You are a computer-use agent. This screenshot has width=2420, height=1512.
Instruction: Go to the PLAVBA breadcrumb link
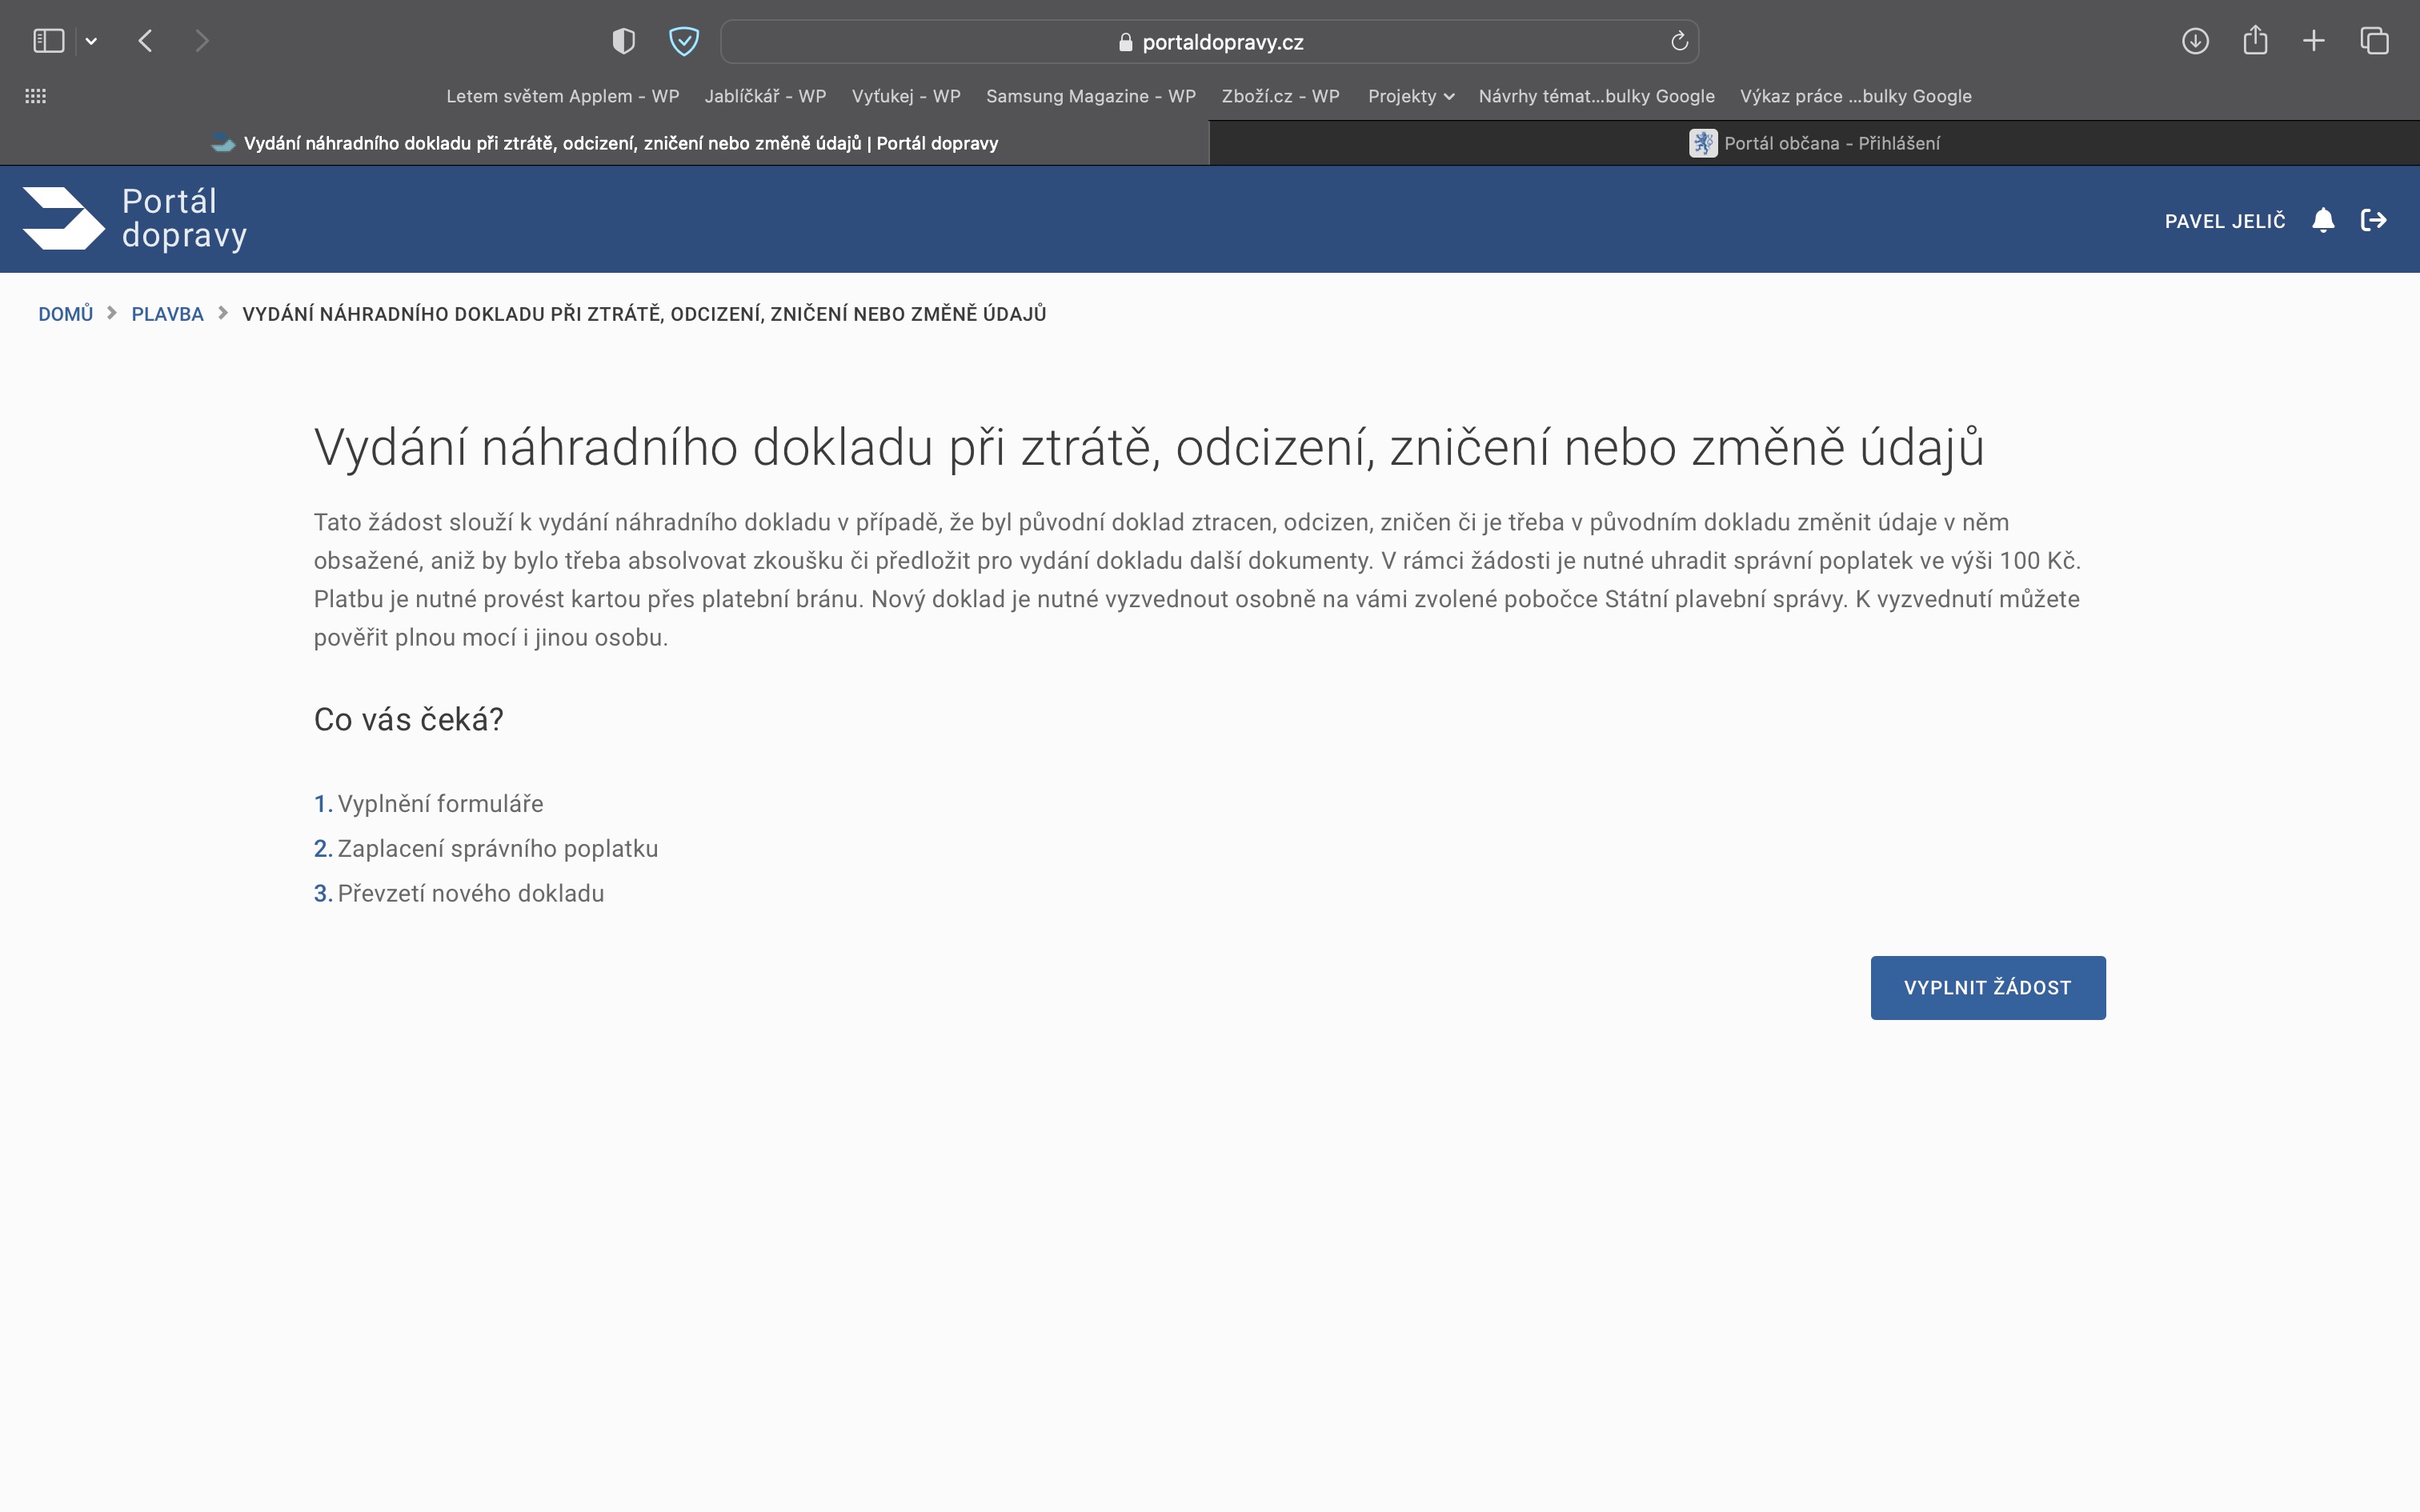pos(167,314)
